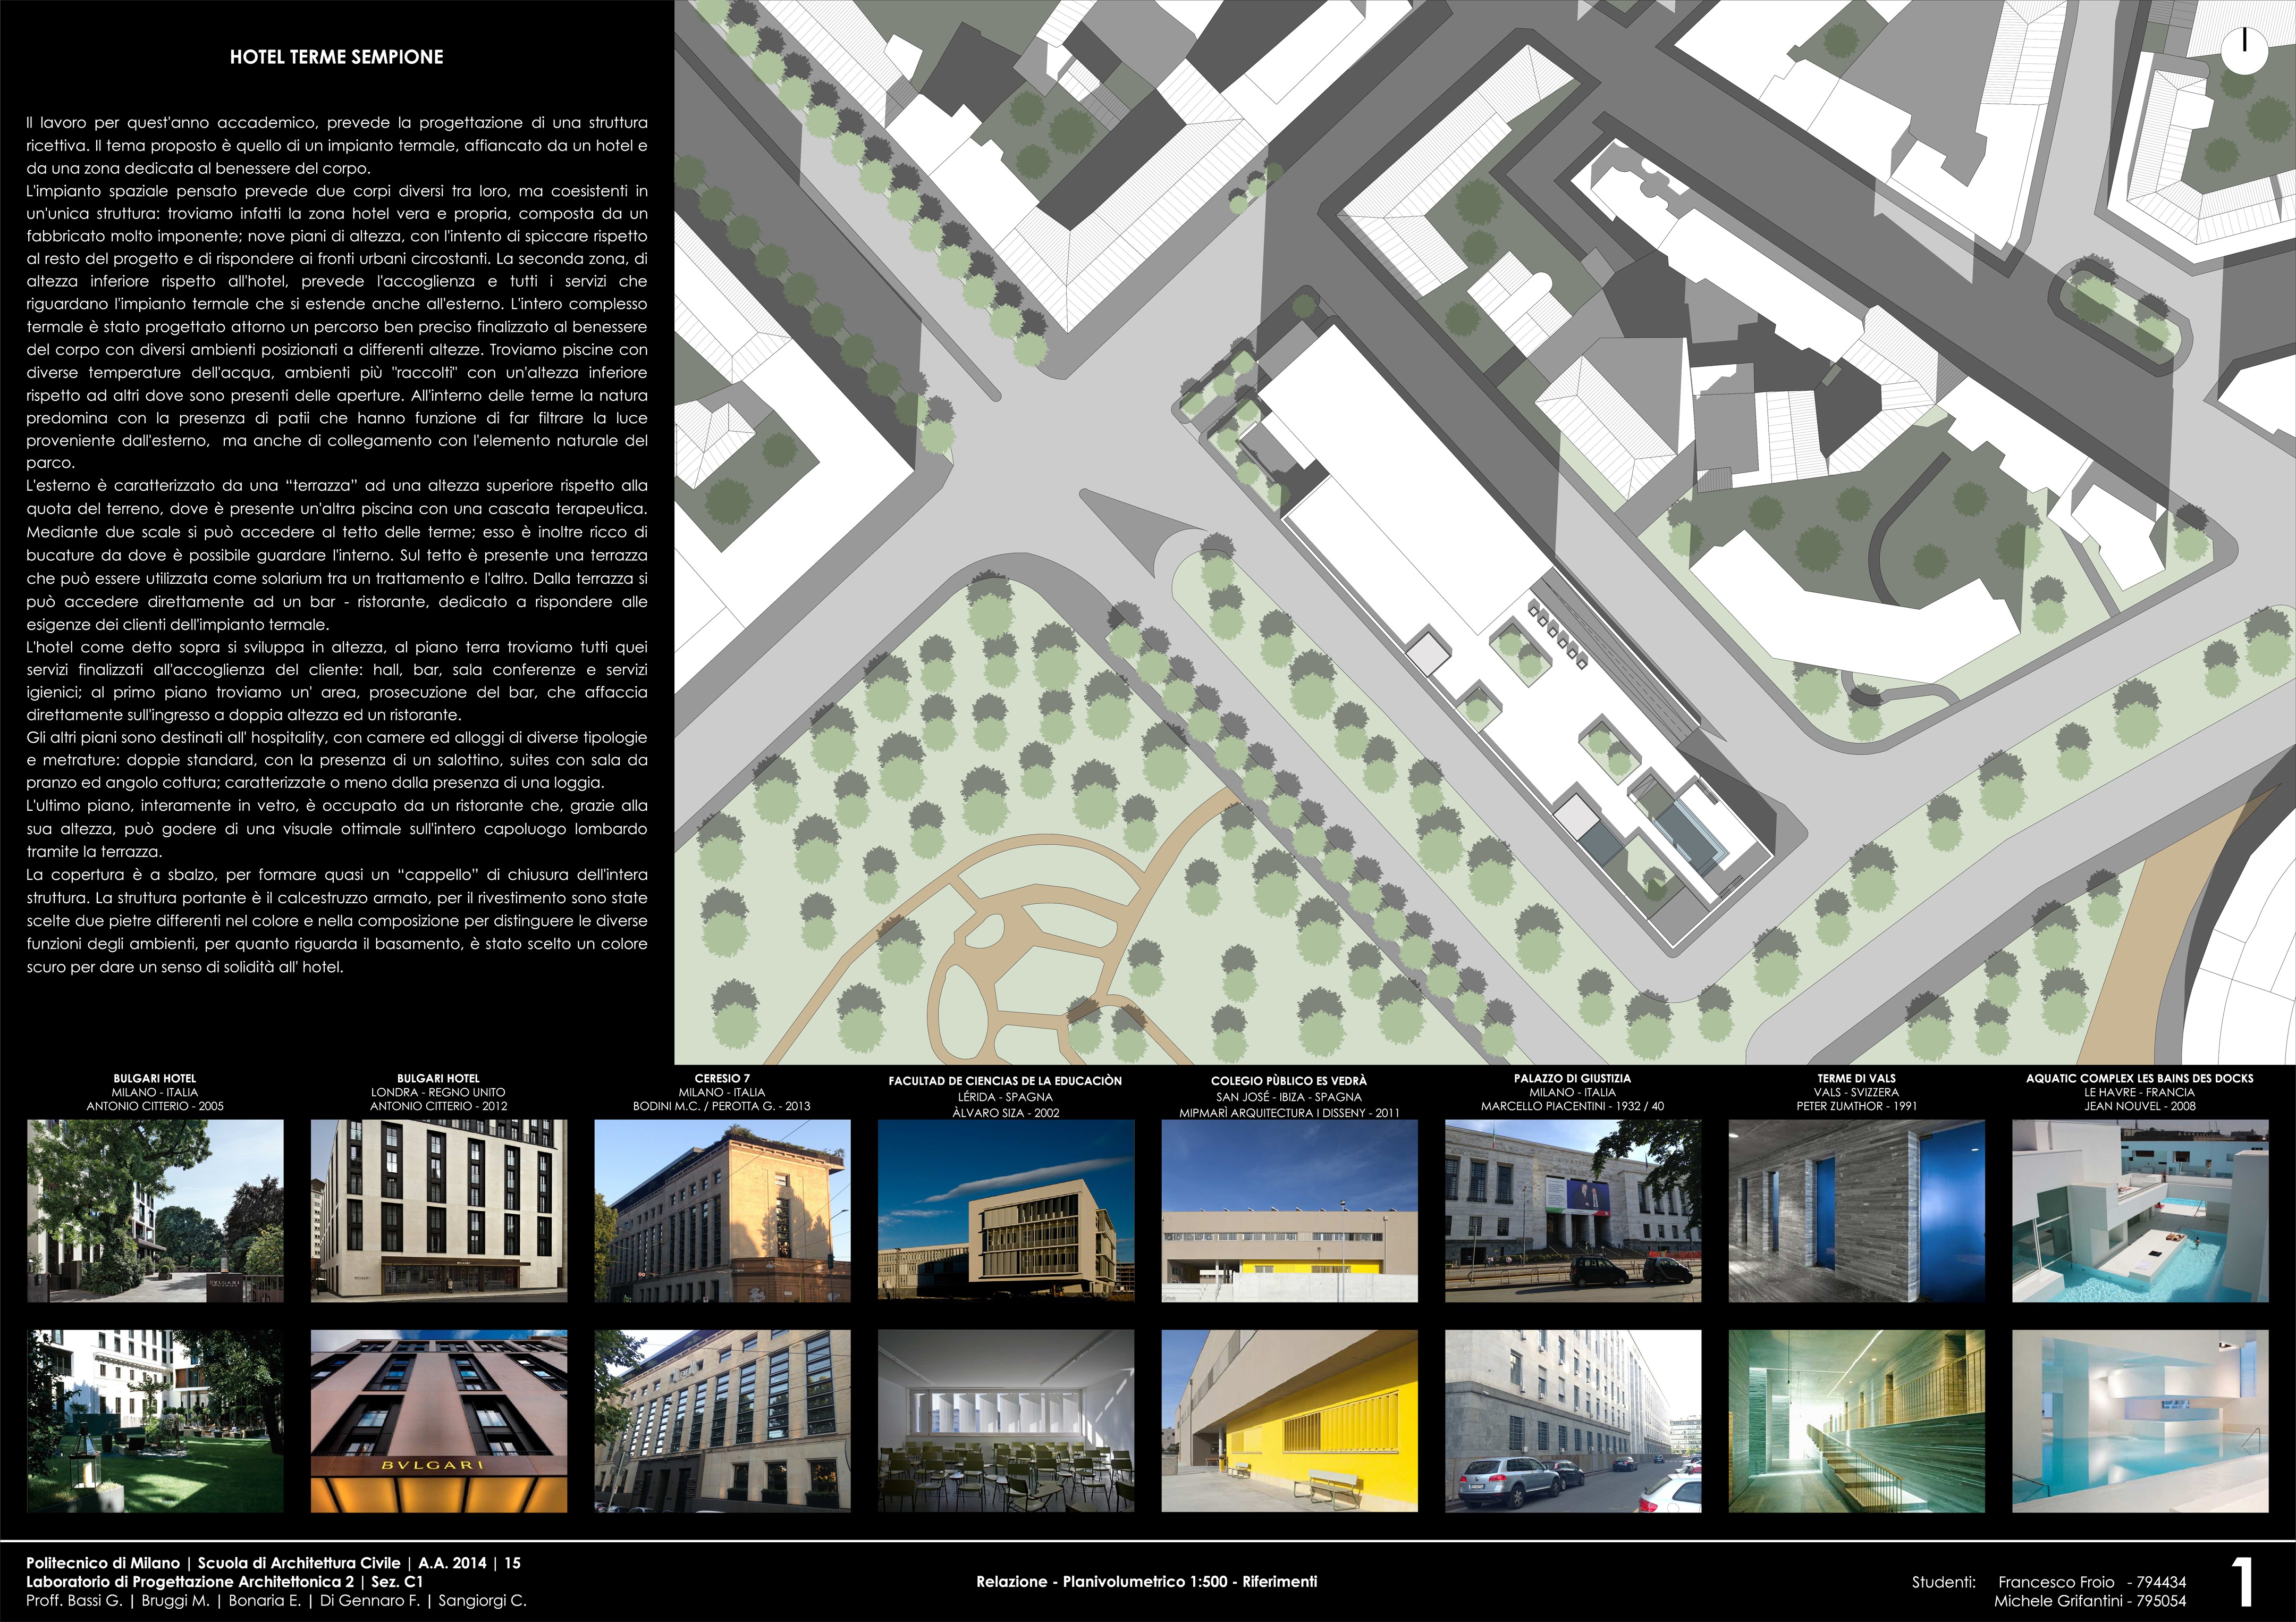
Task: Open Palazzo di Giustizia side street photo
Action: (1573, 1421)
